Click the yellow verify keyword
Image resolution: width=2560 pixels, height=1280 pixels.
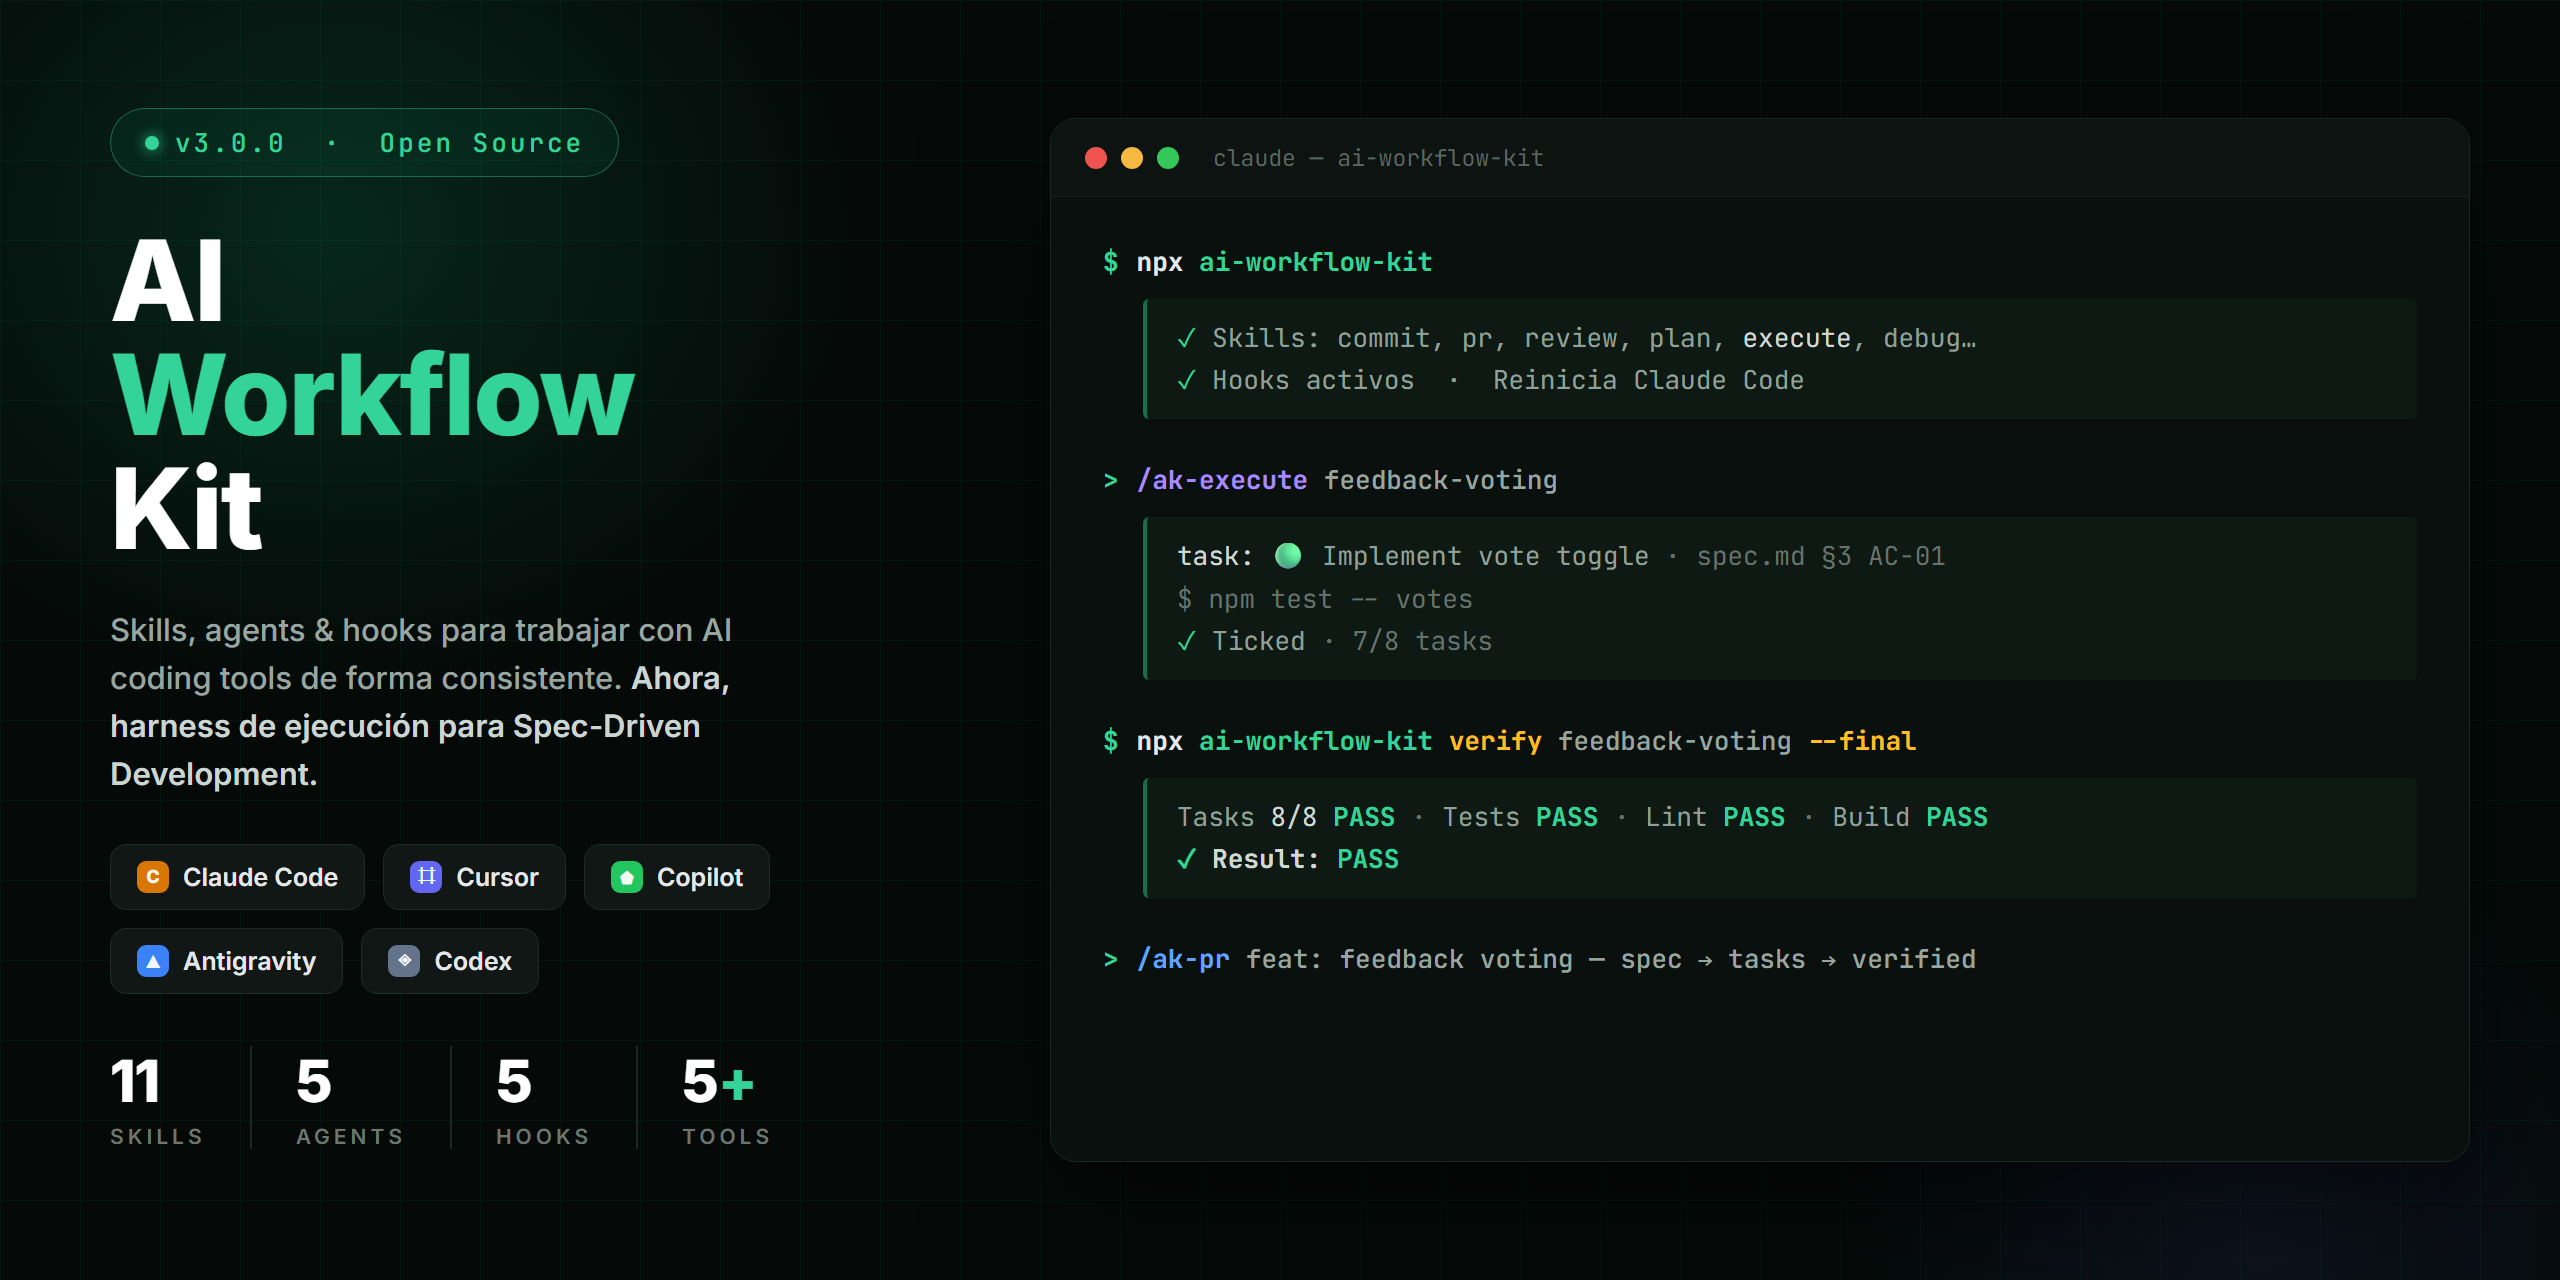(x=1495, y=741)
